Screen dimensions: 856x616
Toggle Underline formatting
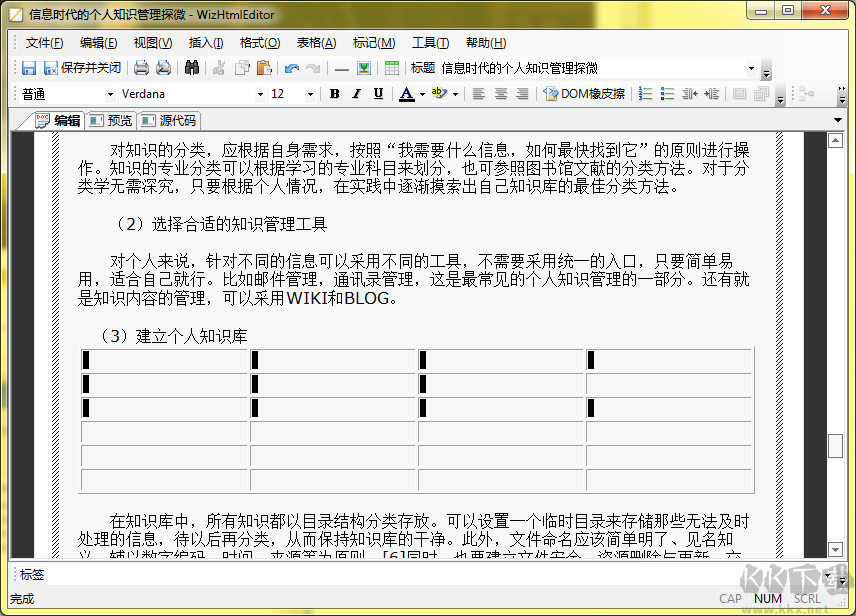[378, 94]
